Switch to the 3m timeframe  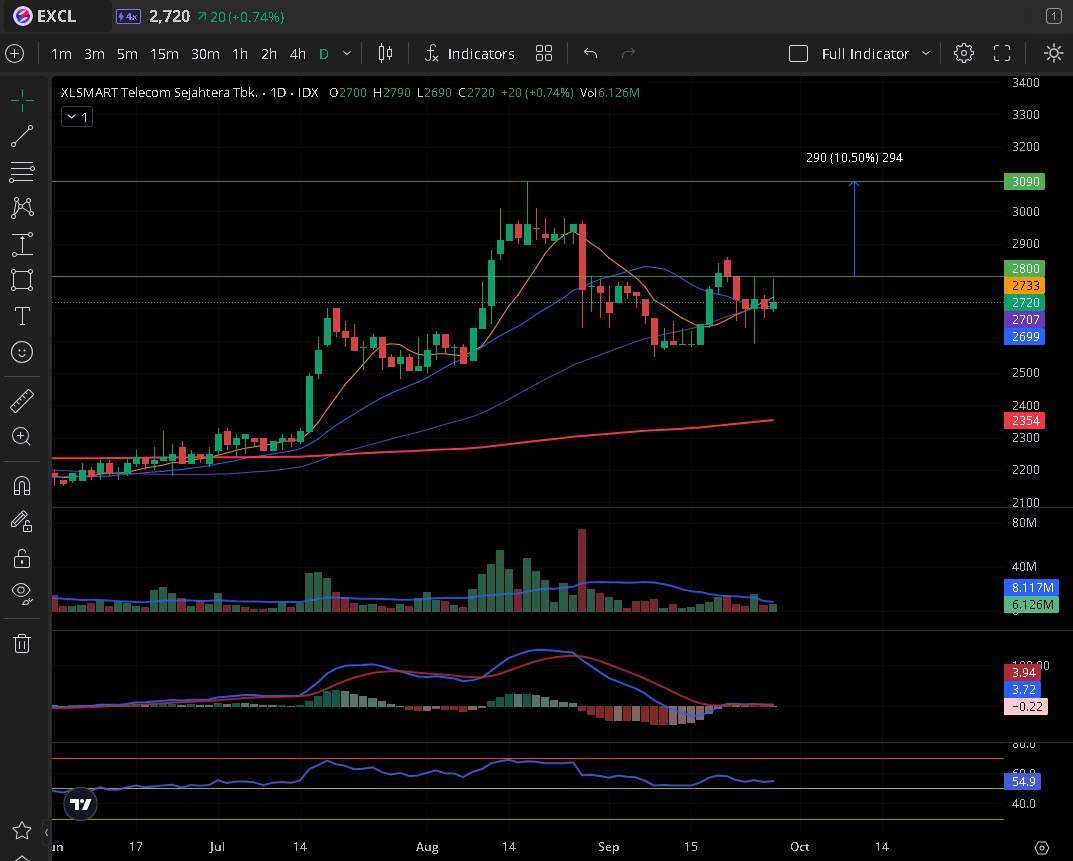(94, 53)
